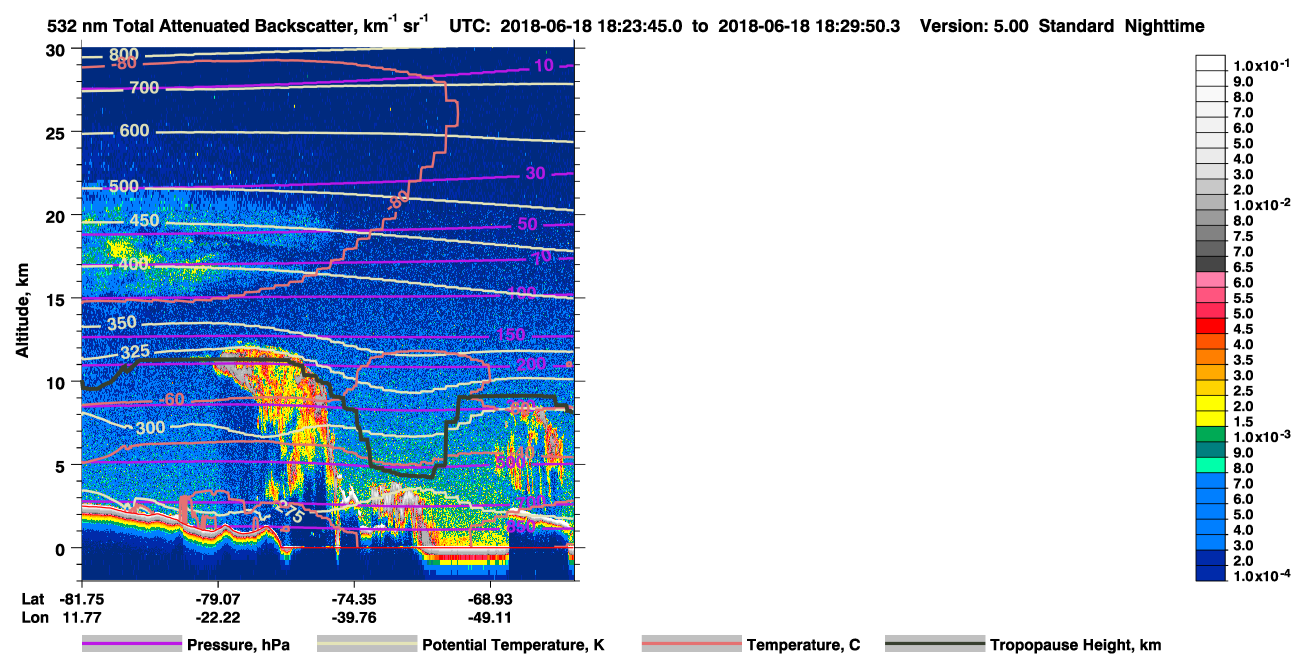Click the 600 potential temperature contour label
Viewport: 1300px width, 667px height.
point(134,131)
